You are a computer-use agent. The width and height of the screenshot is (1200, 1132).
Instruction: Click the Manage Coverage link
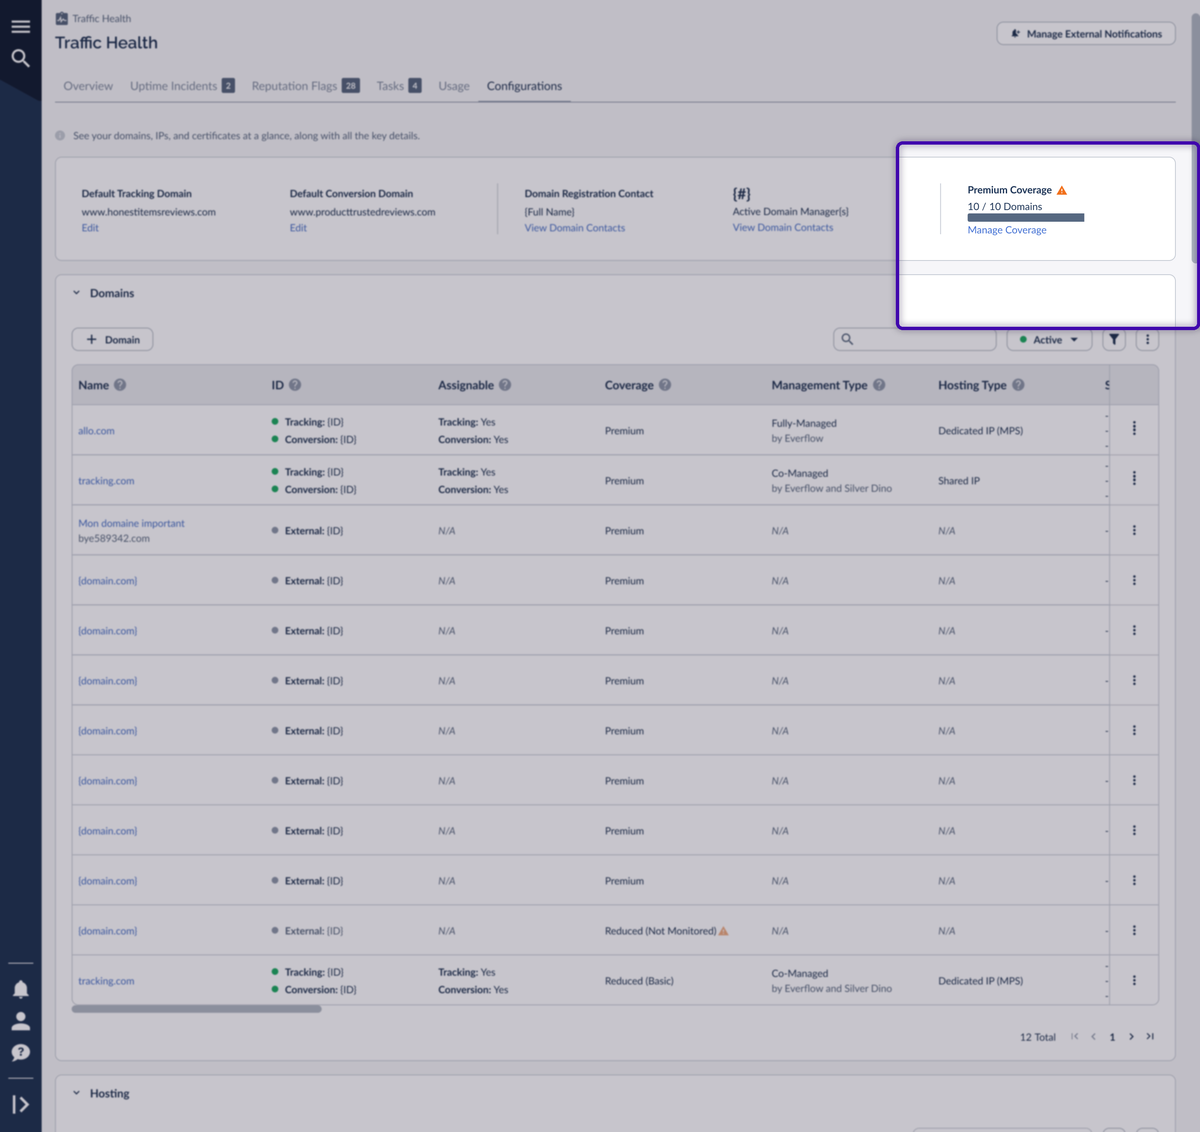pyautogui.click(x=1007, y=230)
